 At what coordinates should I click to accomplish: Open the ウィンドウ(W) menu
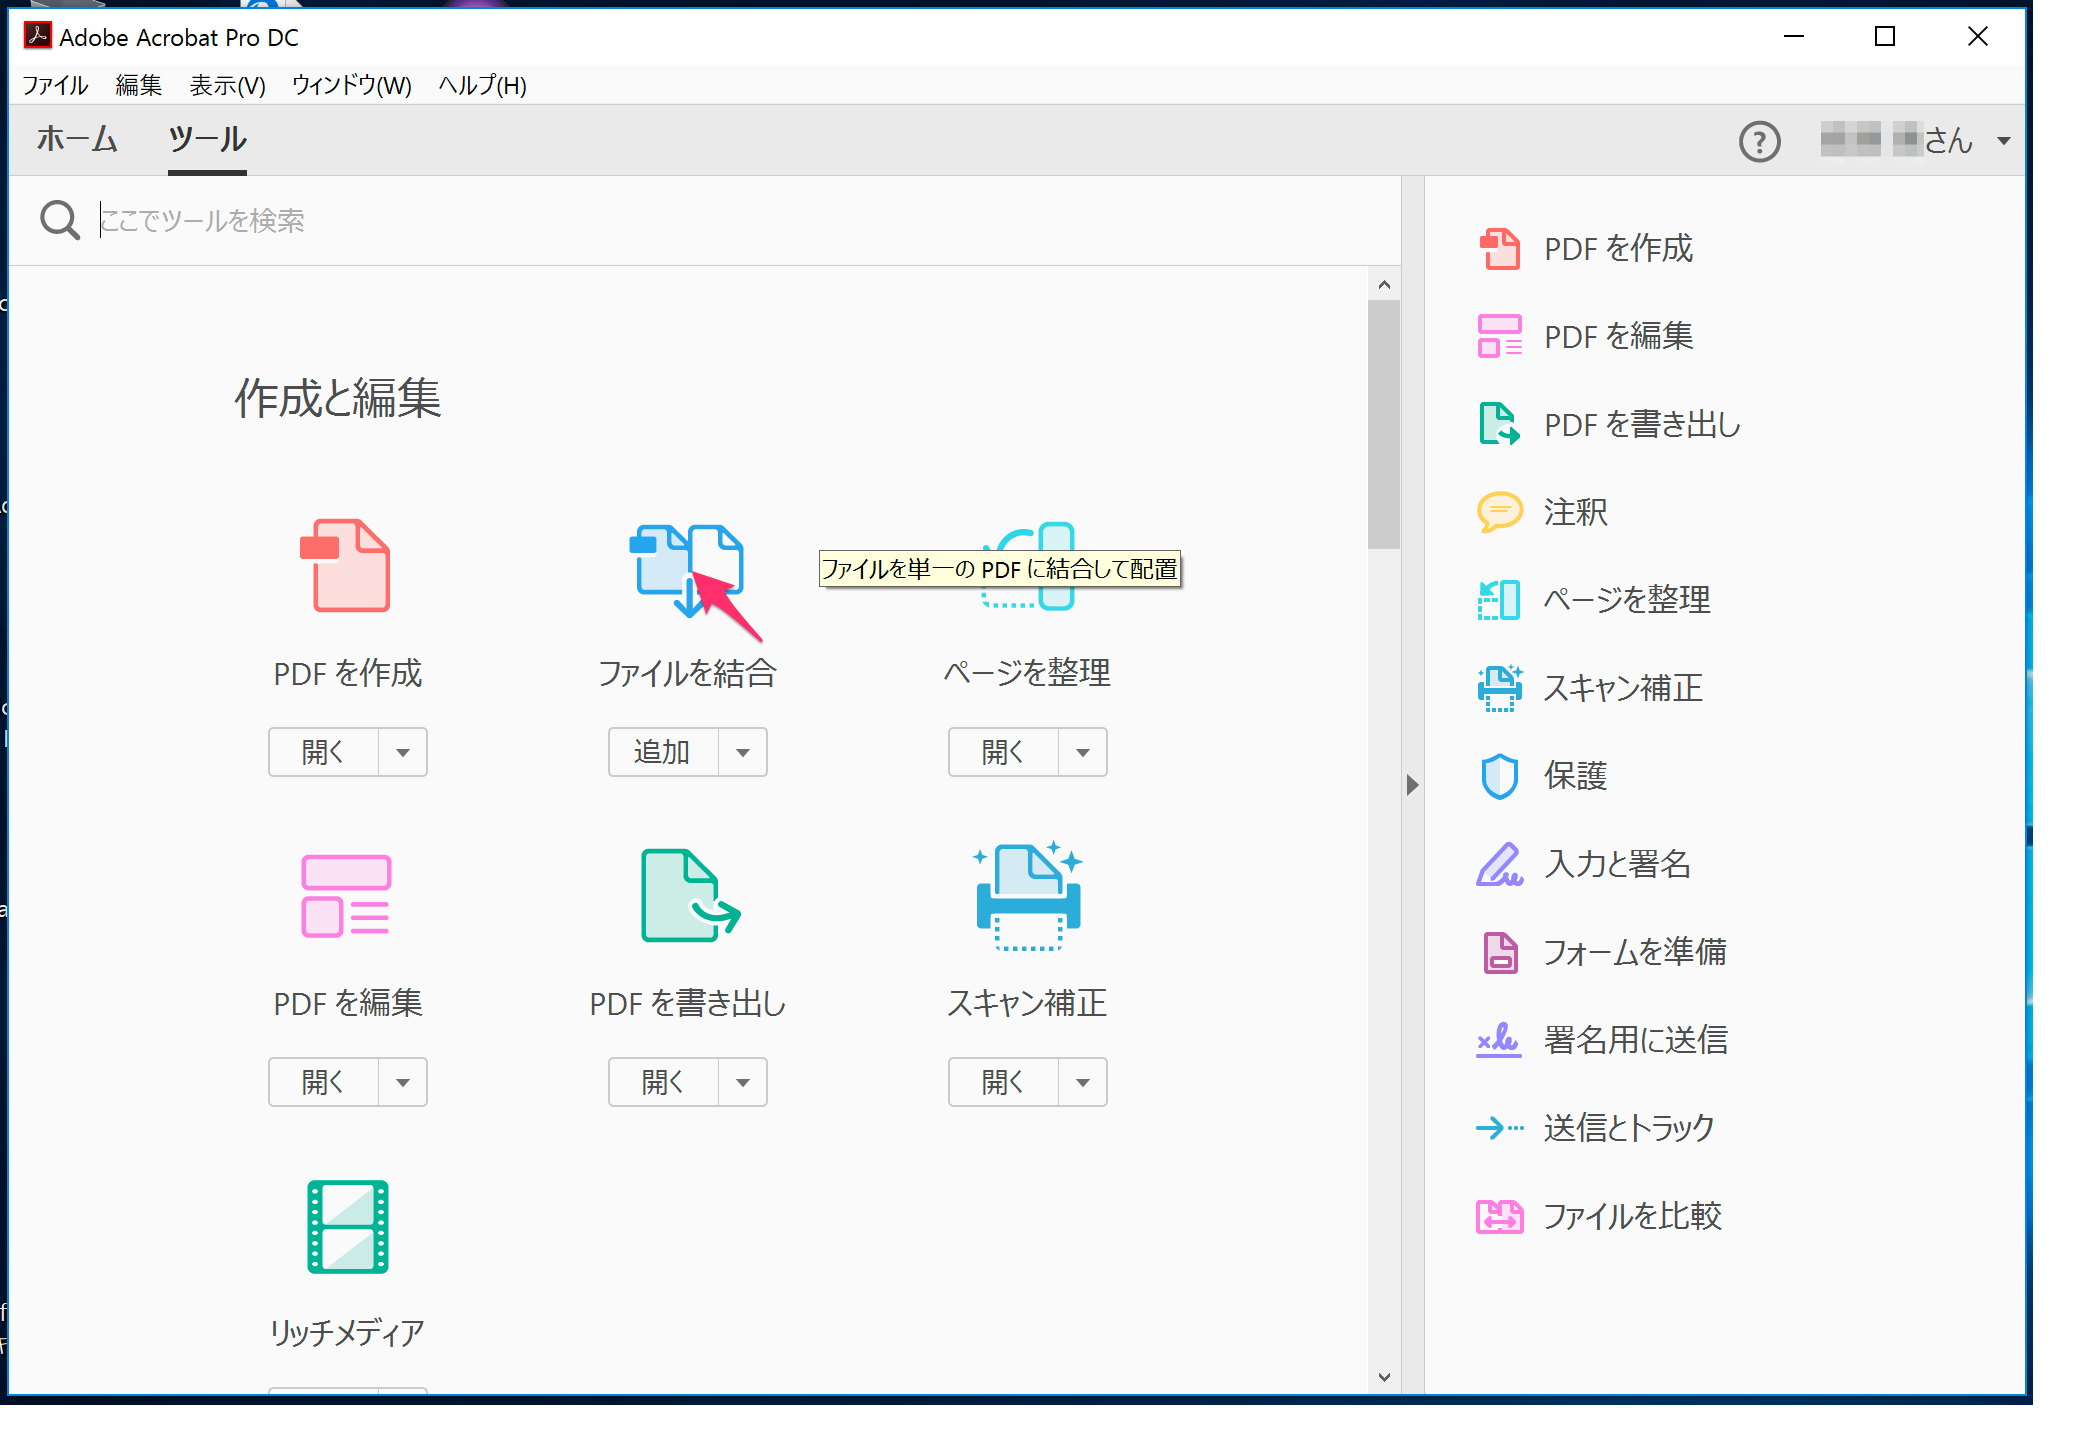tap(352, 85)
